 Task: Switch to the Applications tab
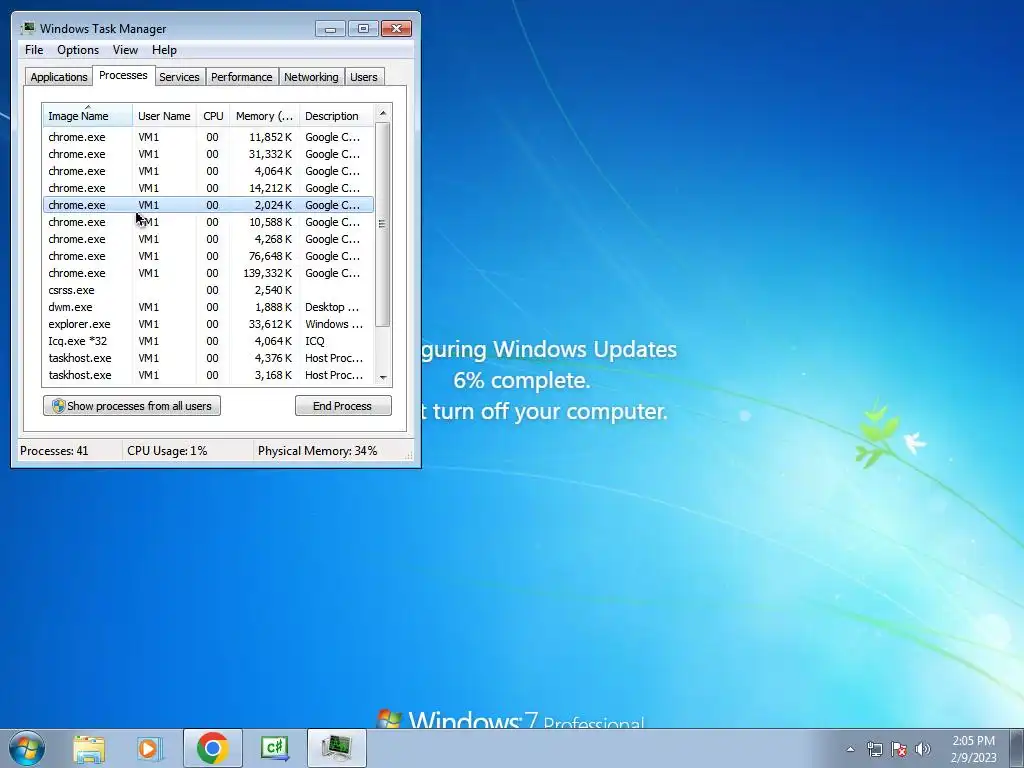(x=59, y=76)
